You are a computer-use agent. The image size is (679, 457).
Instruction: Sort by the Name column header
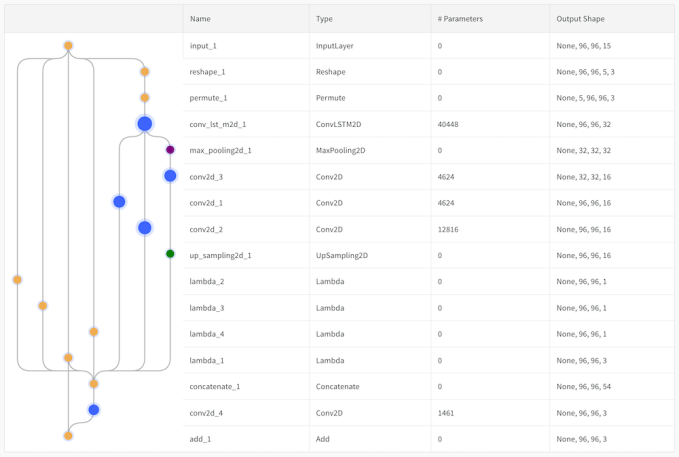tap(200, 19)
